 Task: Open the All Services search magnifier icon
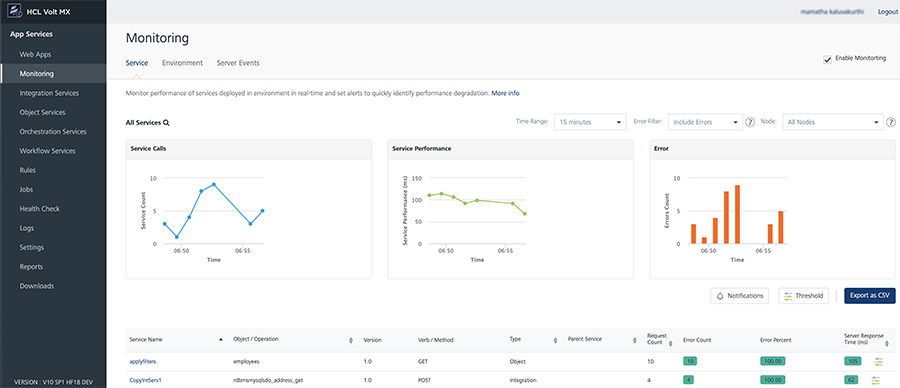pos(166,123)
